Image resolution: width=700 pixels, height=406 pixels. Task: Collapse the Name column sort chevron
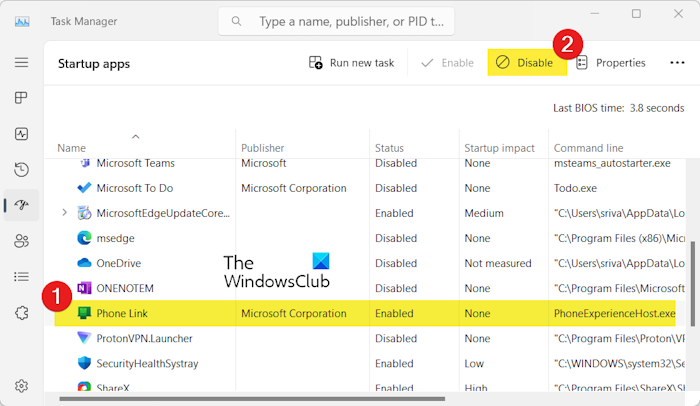(x=136, y=136)
